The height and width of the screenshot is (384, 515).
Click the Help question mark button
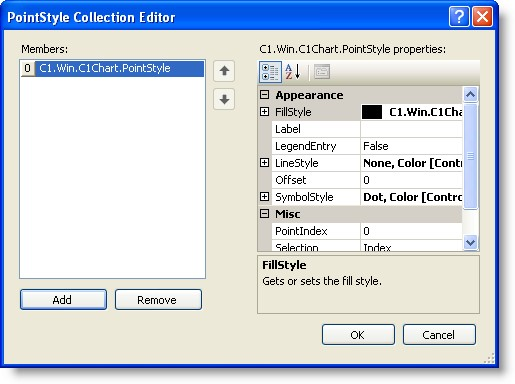[459, 16]
